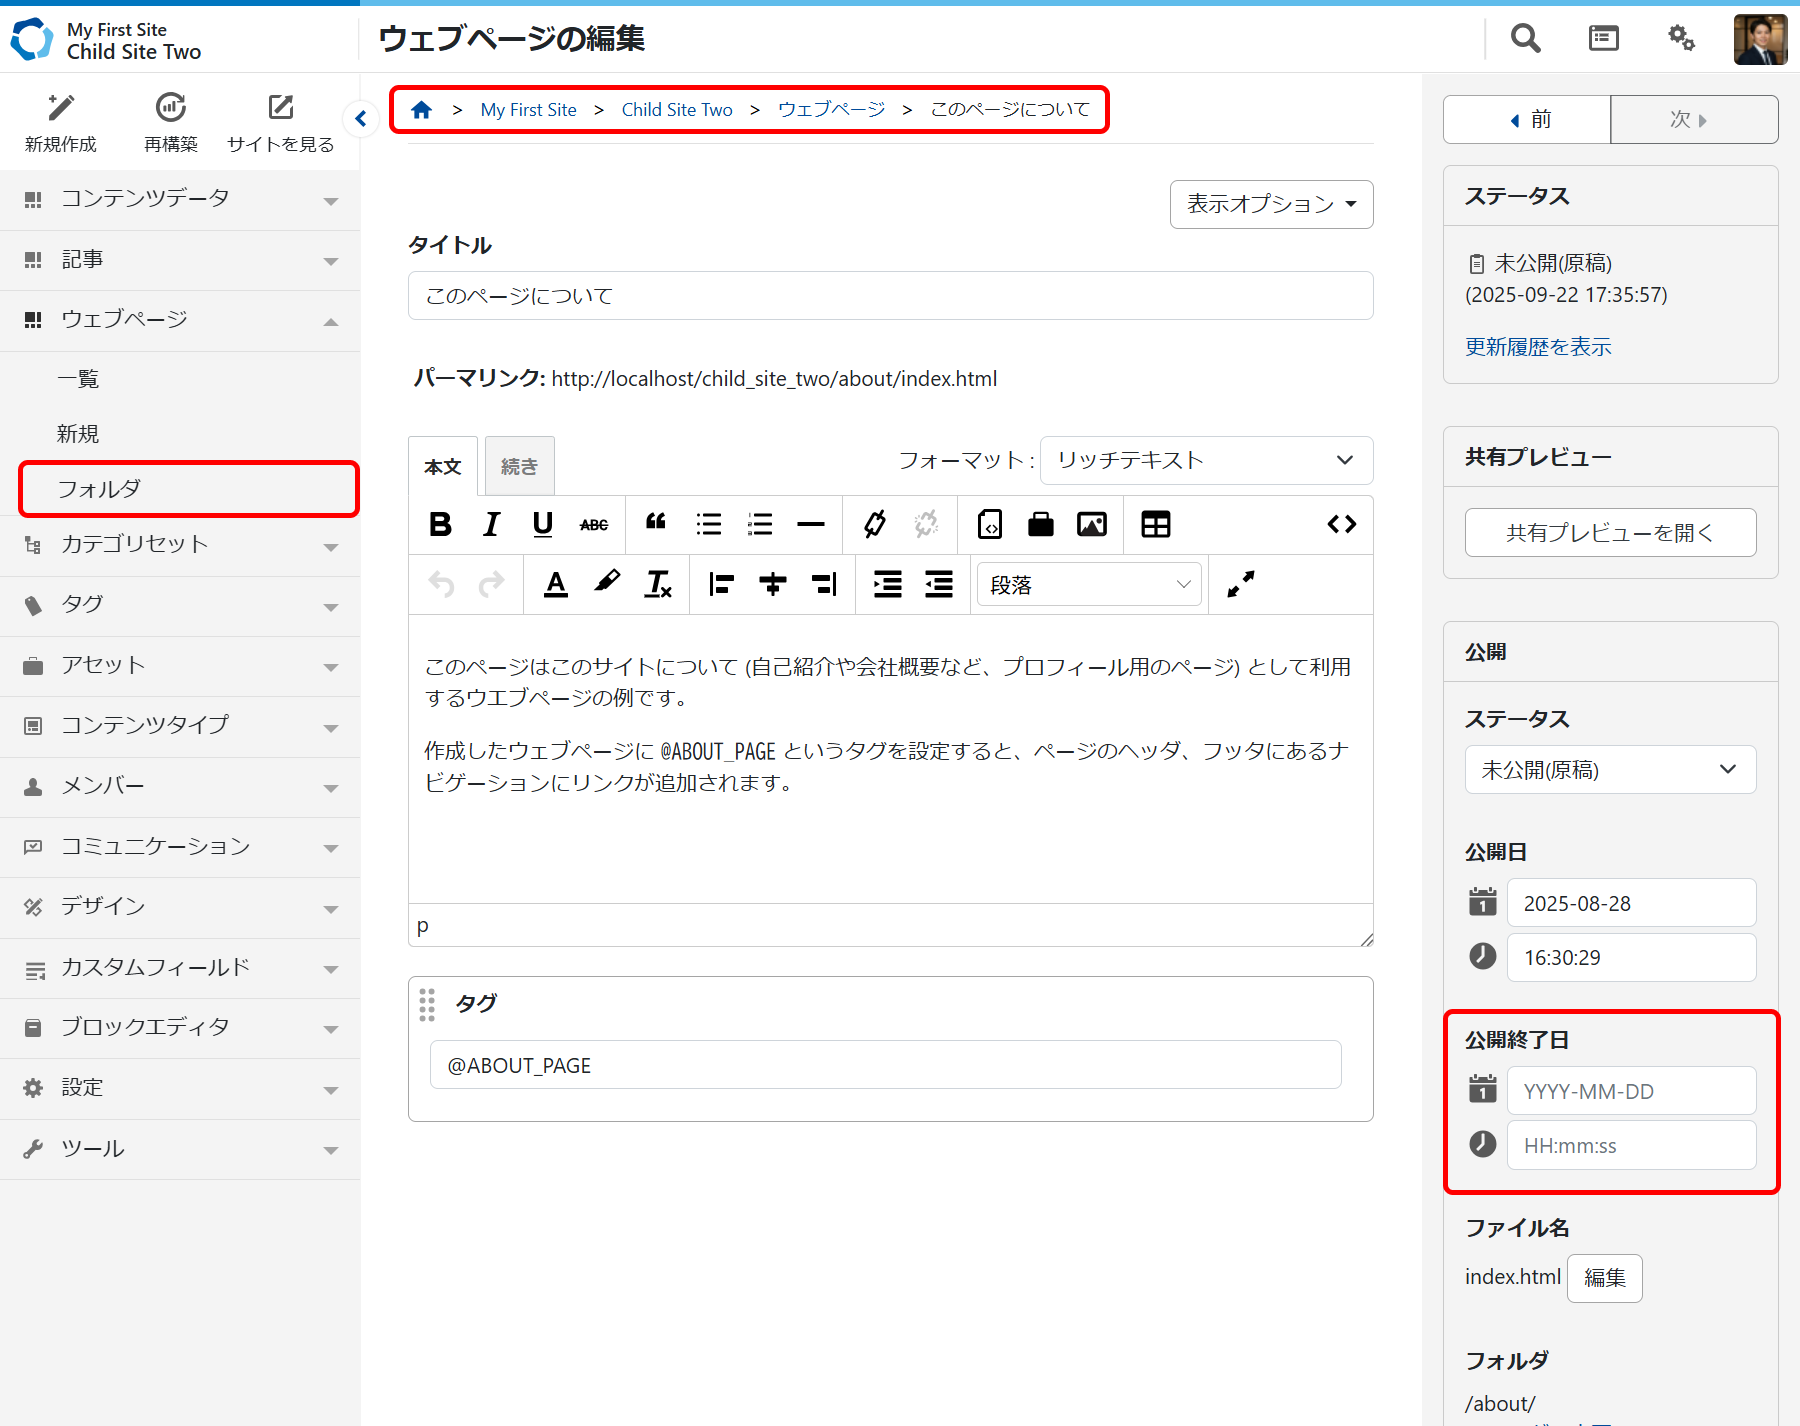The height and width of the screenshot is (1426, 1800).
Task: Switch editor to source code view
Action: [1341, 524]
